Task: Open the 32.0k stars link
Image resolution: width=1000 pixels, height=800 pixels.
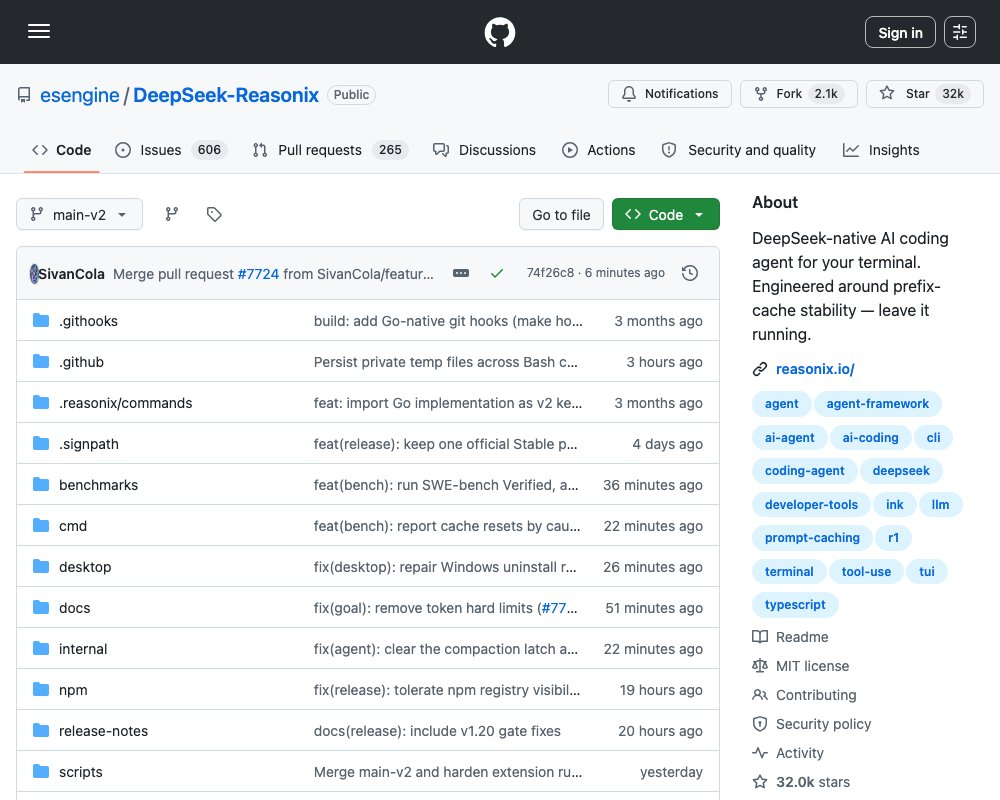Action: click(x=801, y=782)
